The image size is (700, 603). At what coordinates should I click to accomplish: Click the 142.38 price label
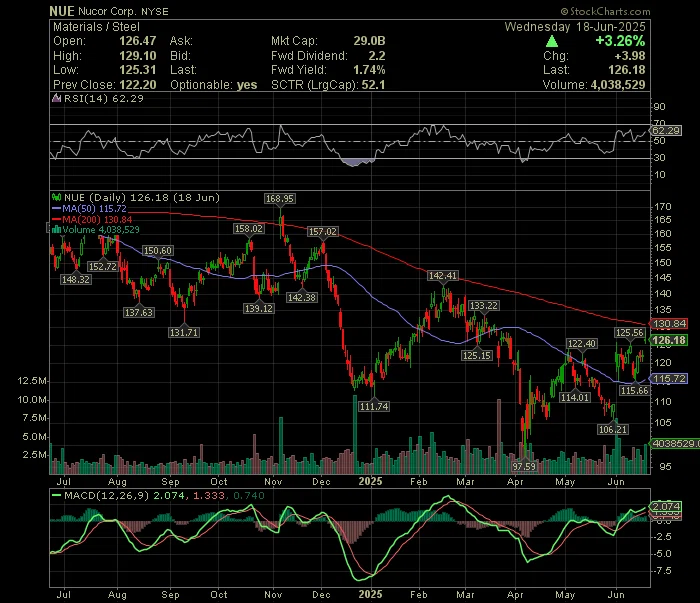[302, 297]
